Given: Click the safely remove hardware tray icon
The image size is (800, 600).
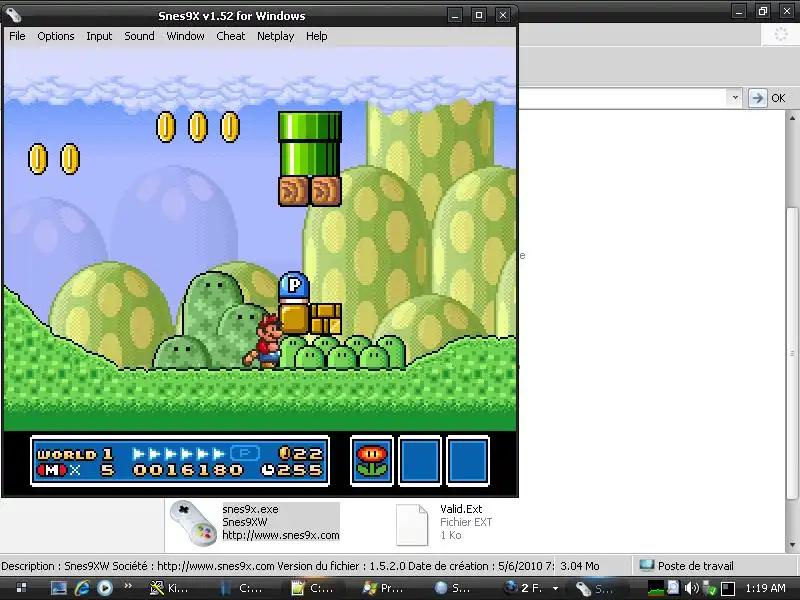Looking at the screenshot, I should coord(710,589).
